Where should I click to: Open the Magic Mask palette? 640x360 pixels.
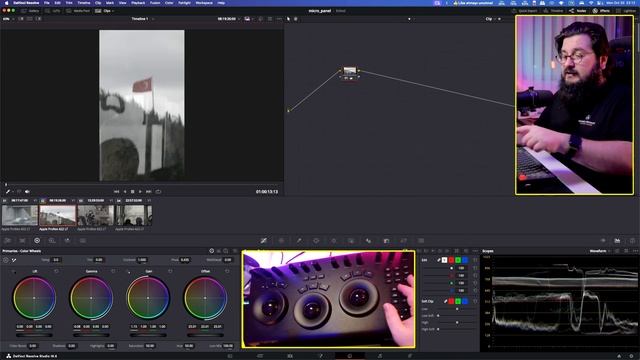(351, 241)
